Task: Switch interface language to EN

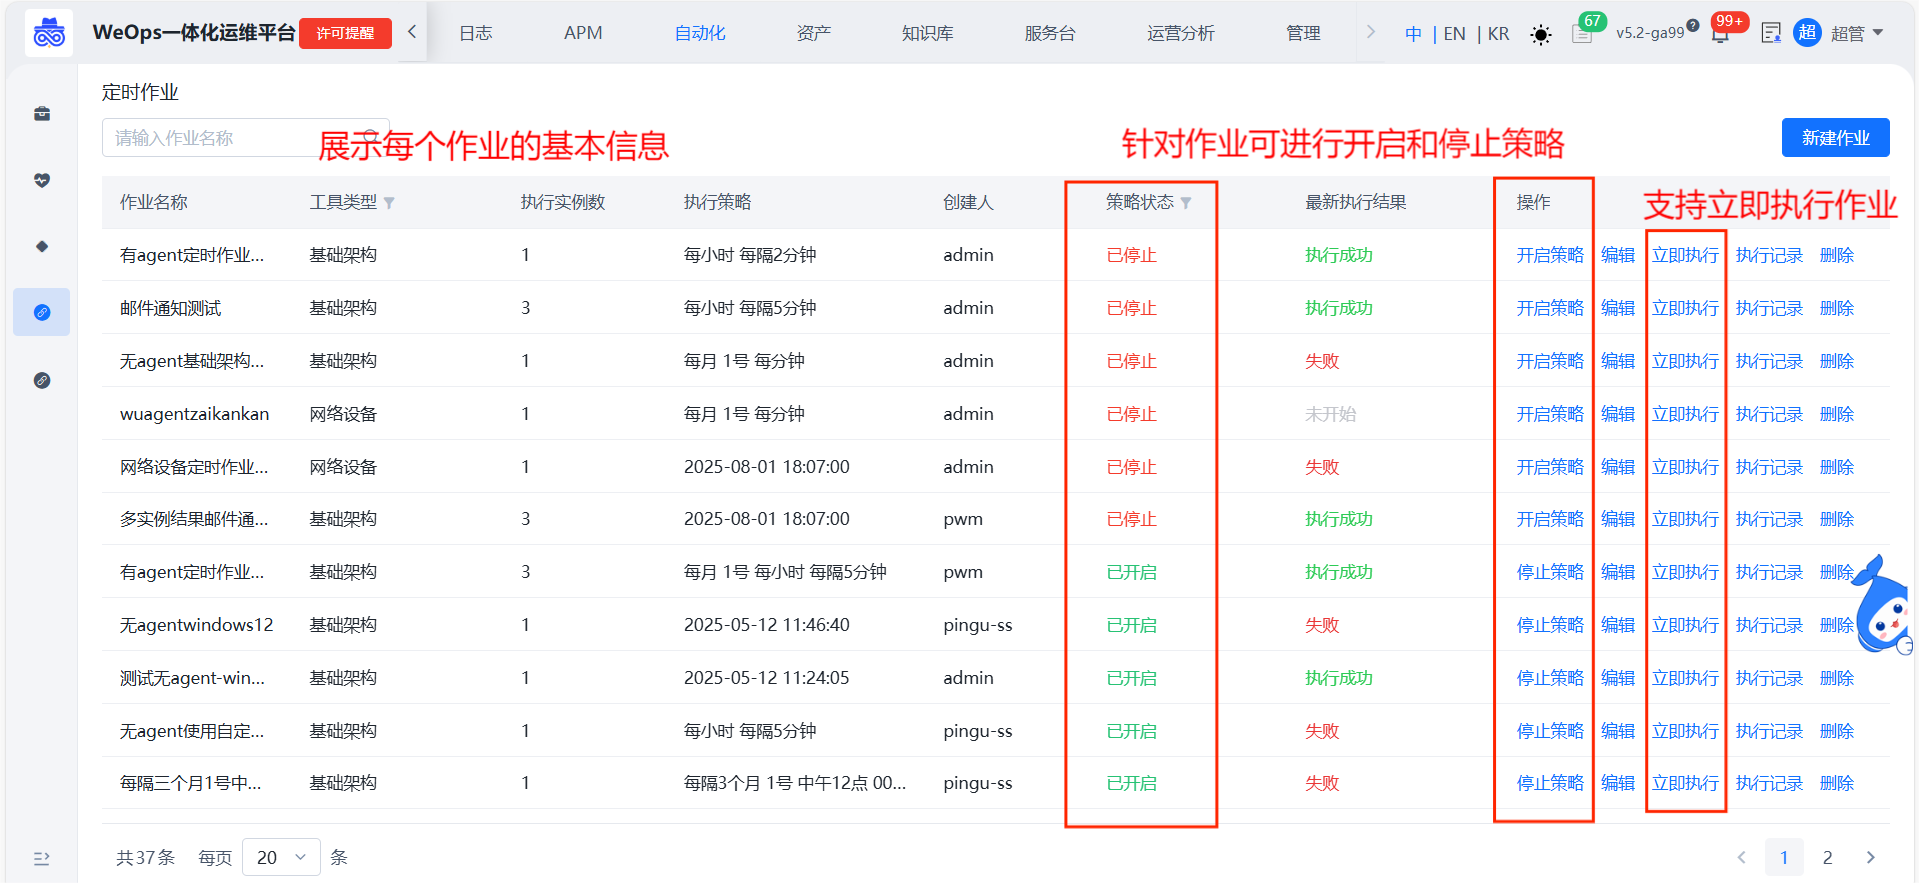Action: (x=1454, y=34)
